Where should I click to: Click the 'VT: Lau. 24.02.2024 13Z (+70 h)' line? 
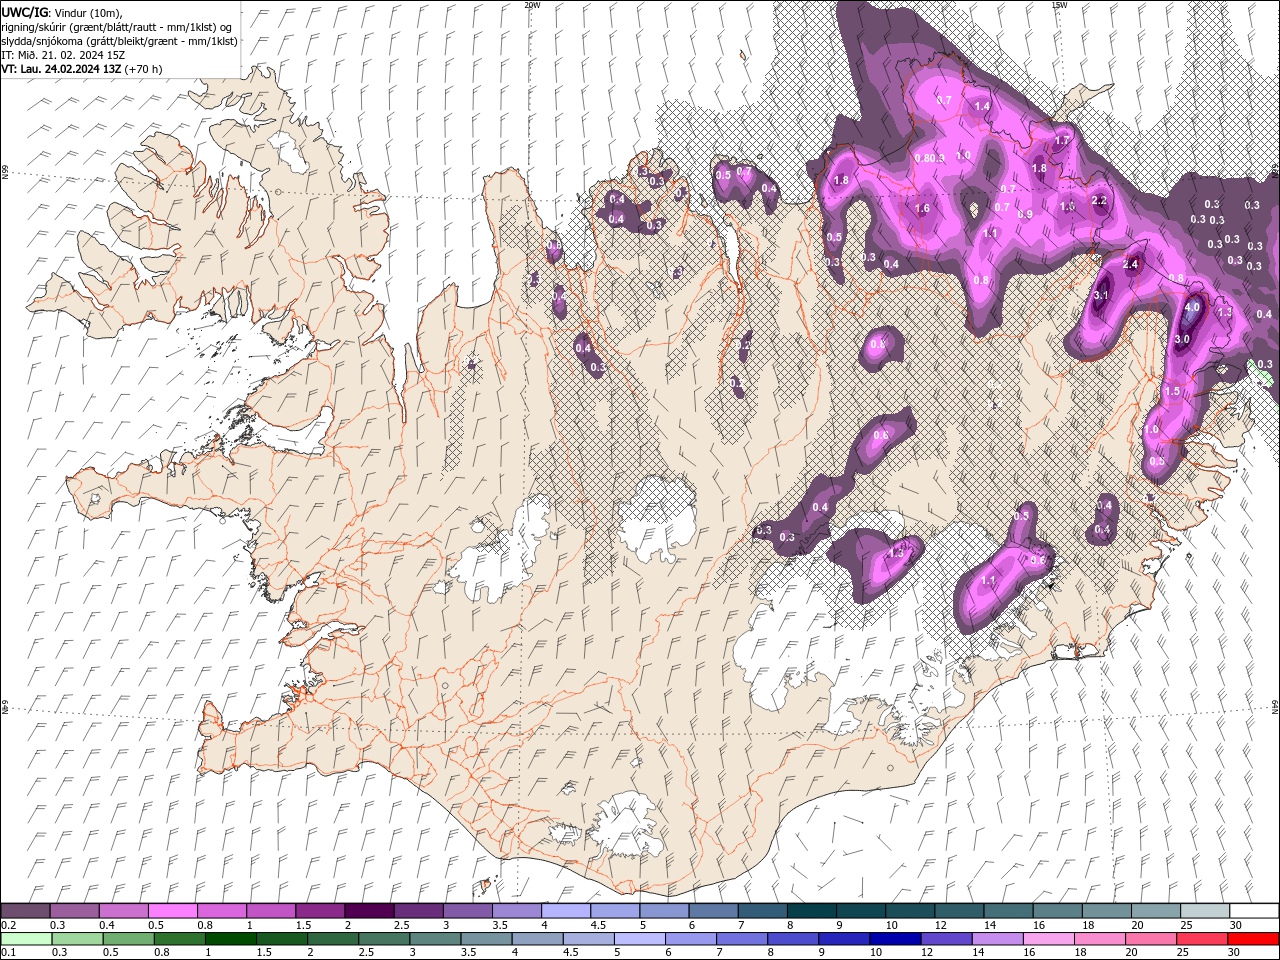(x=82, y=69)
